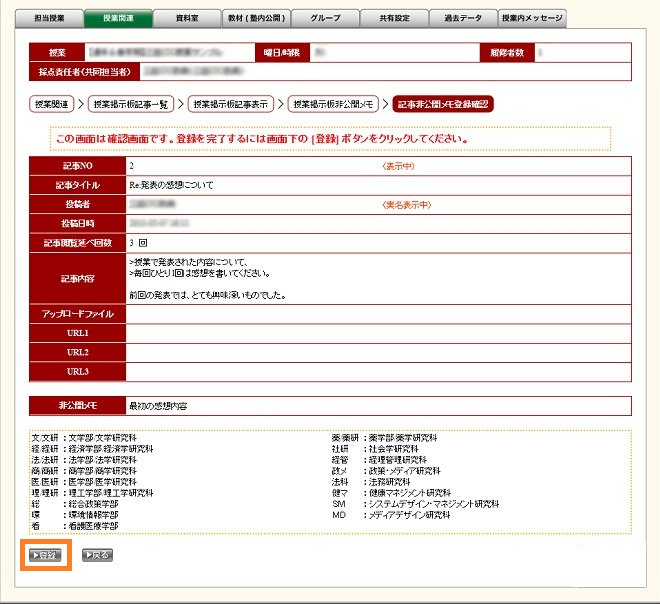Click the 〈実名表示中〉 status in 投稿者 row
Viewport: 660px width, 604px height.
tap(407, 204)
